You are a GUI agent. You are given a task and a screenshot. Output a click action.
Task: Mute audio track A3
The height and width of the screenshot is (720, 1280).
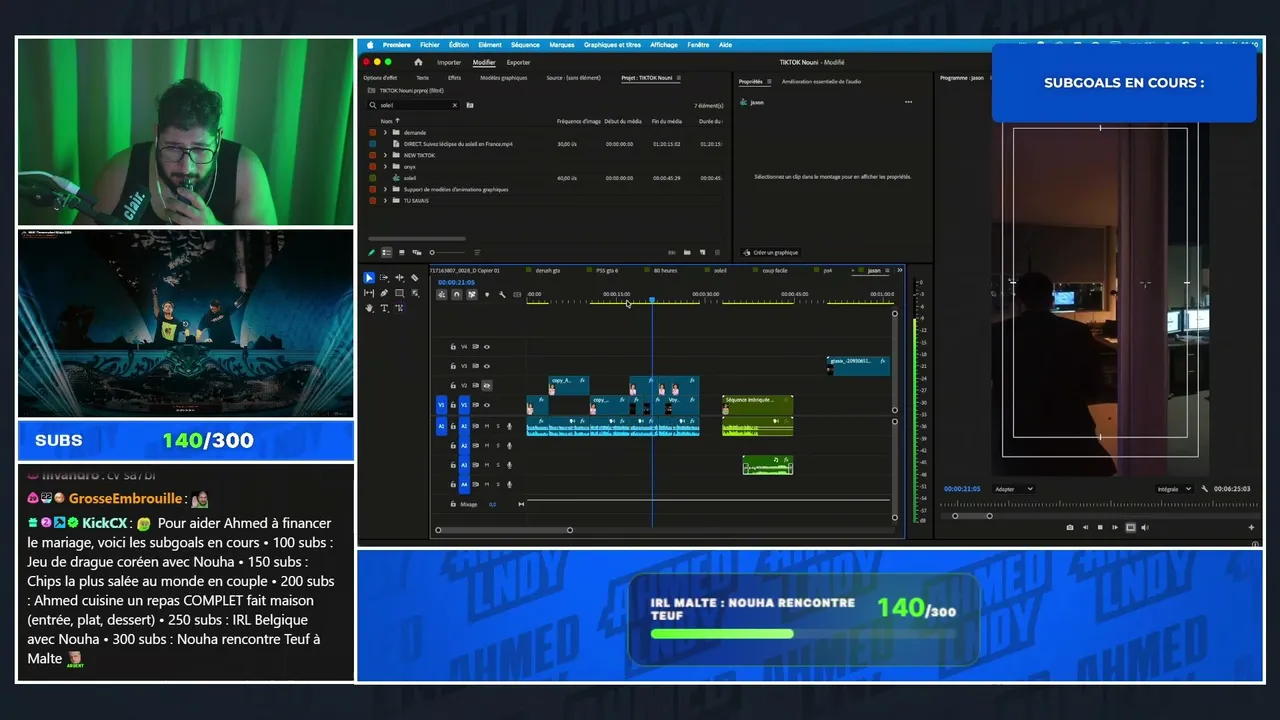click(x=487, y=465)
